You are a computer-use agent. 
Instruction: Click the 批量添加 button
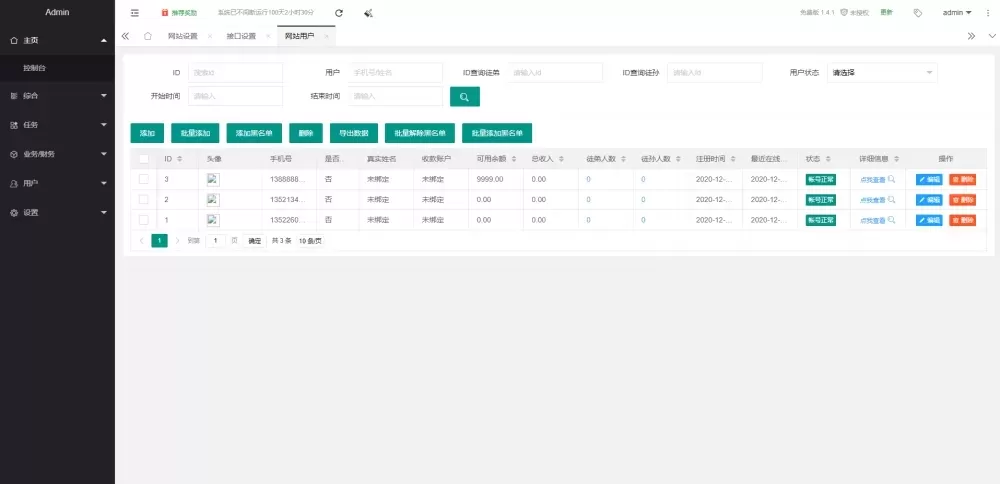click(195, 133)
